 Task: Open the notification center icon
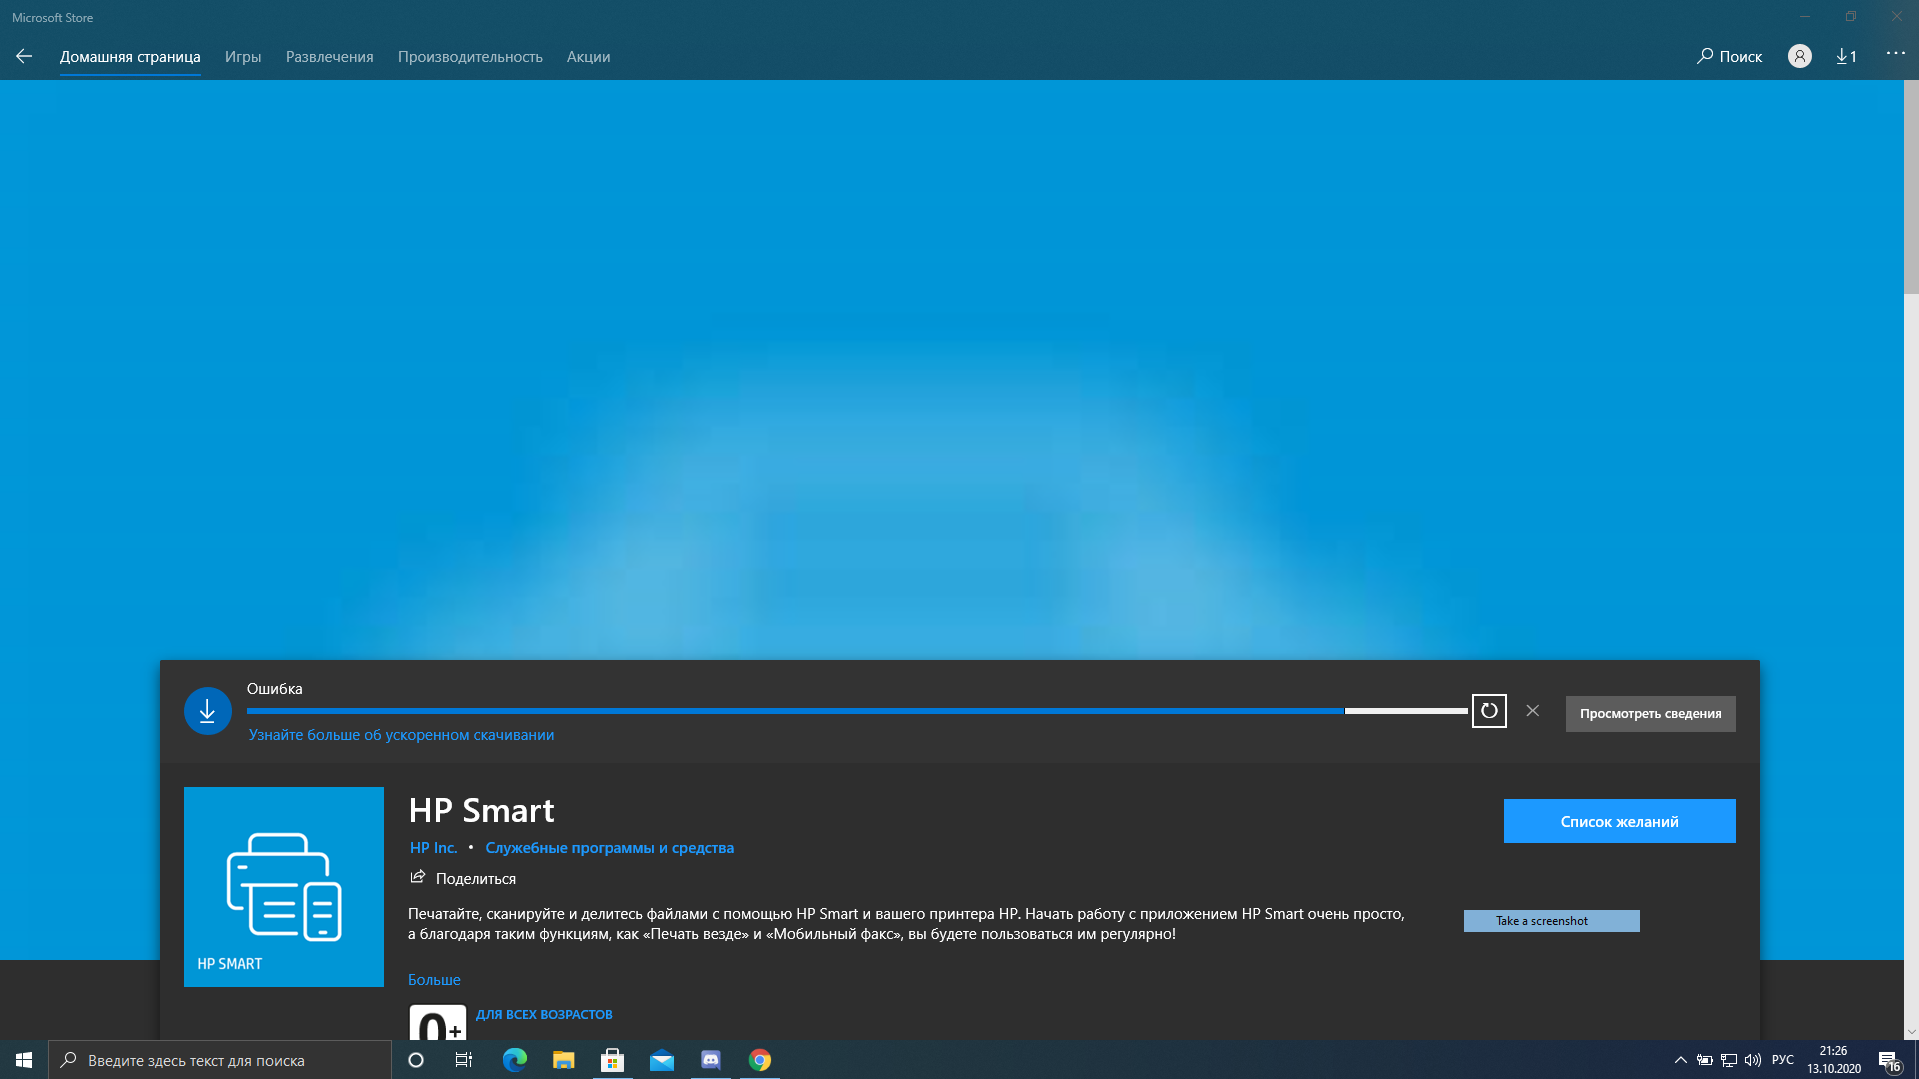tap(1889, 1060)
